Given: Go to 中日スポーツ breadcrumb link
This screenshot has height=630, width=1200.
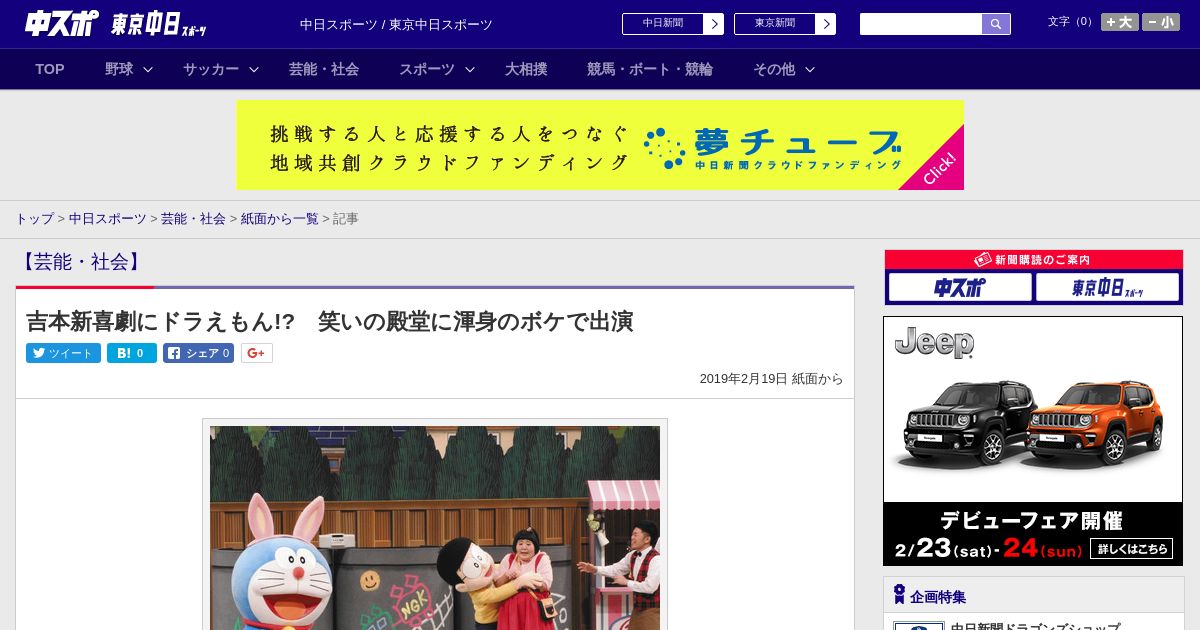Looking at the screenshot, I should pos(107,218).
